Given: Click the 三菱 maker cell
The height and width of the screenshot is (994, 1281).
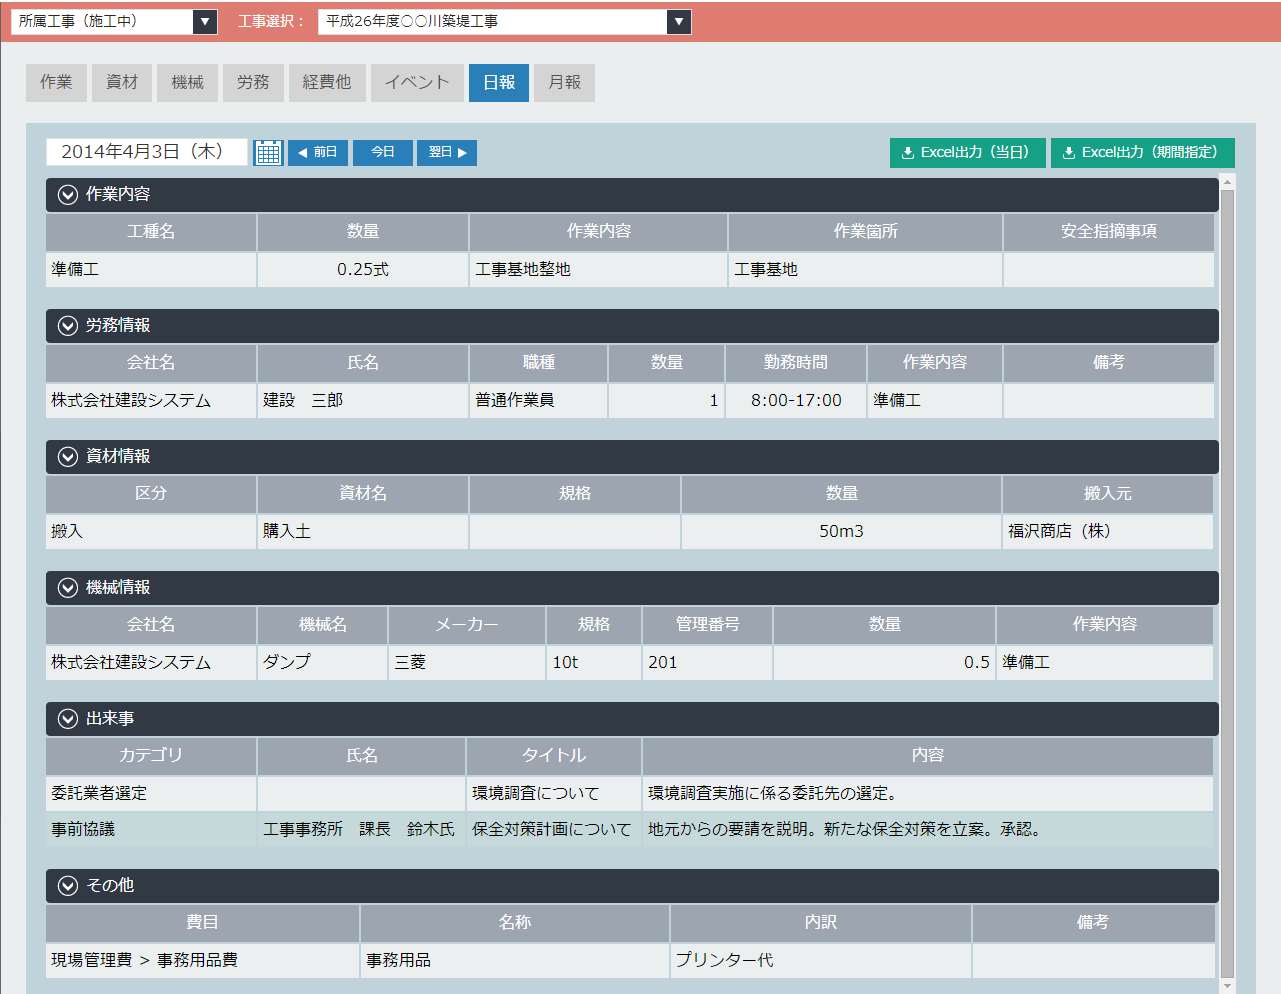Looking at the screenshot, I should point(467,663).
